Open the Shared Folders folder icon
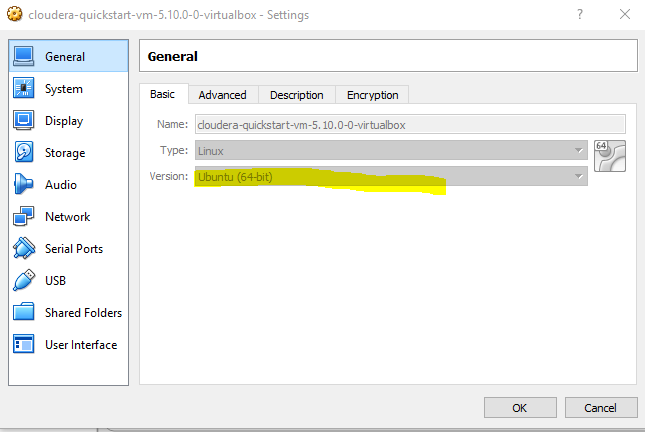 23,312
